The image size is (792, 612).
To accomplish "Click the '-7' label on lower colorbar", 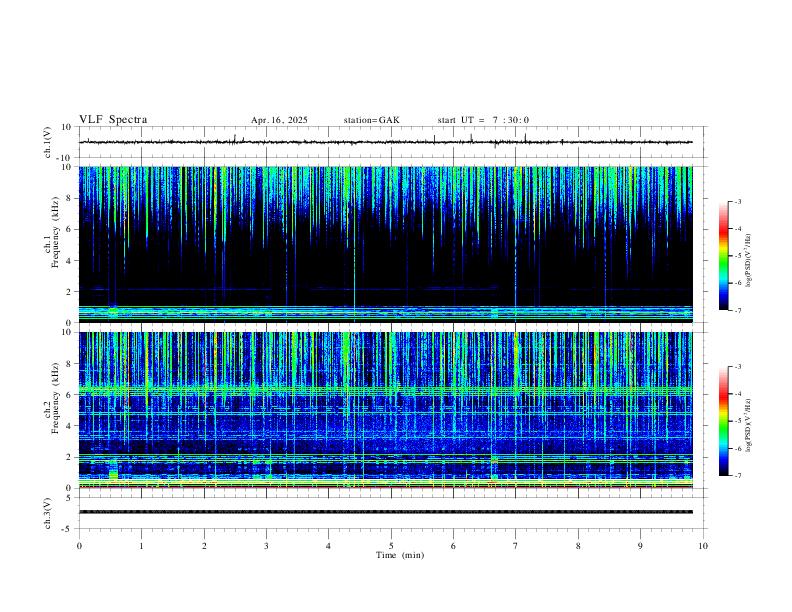I will (x=737, y=476).
